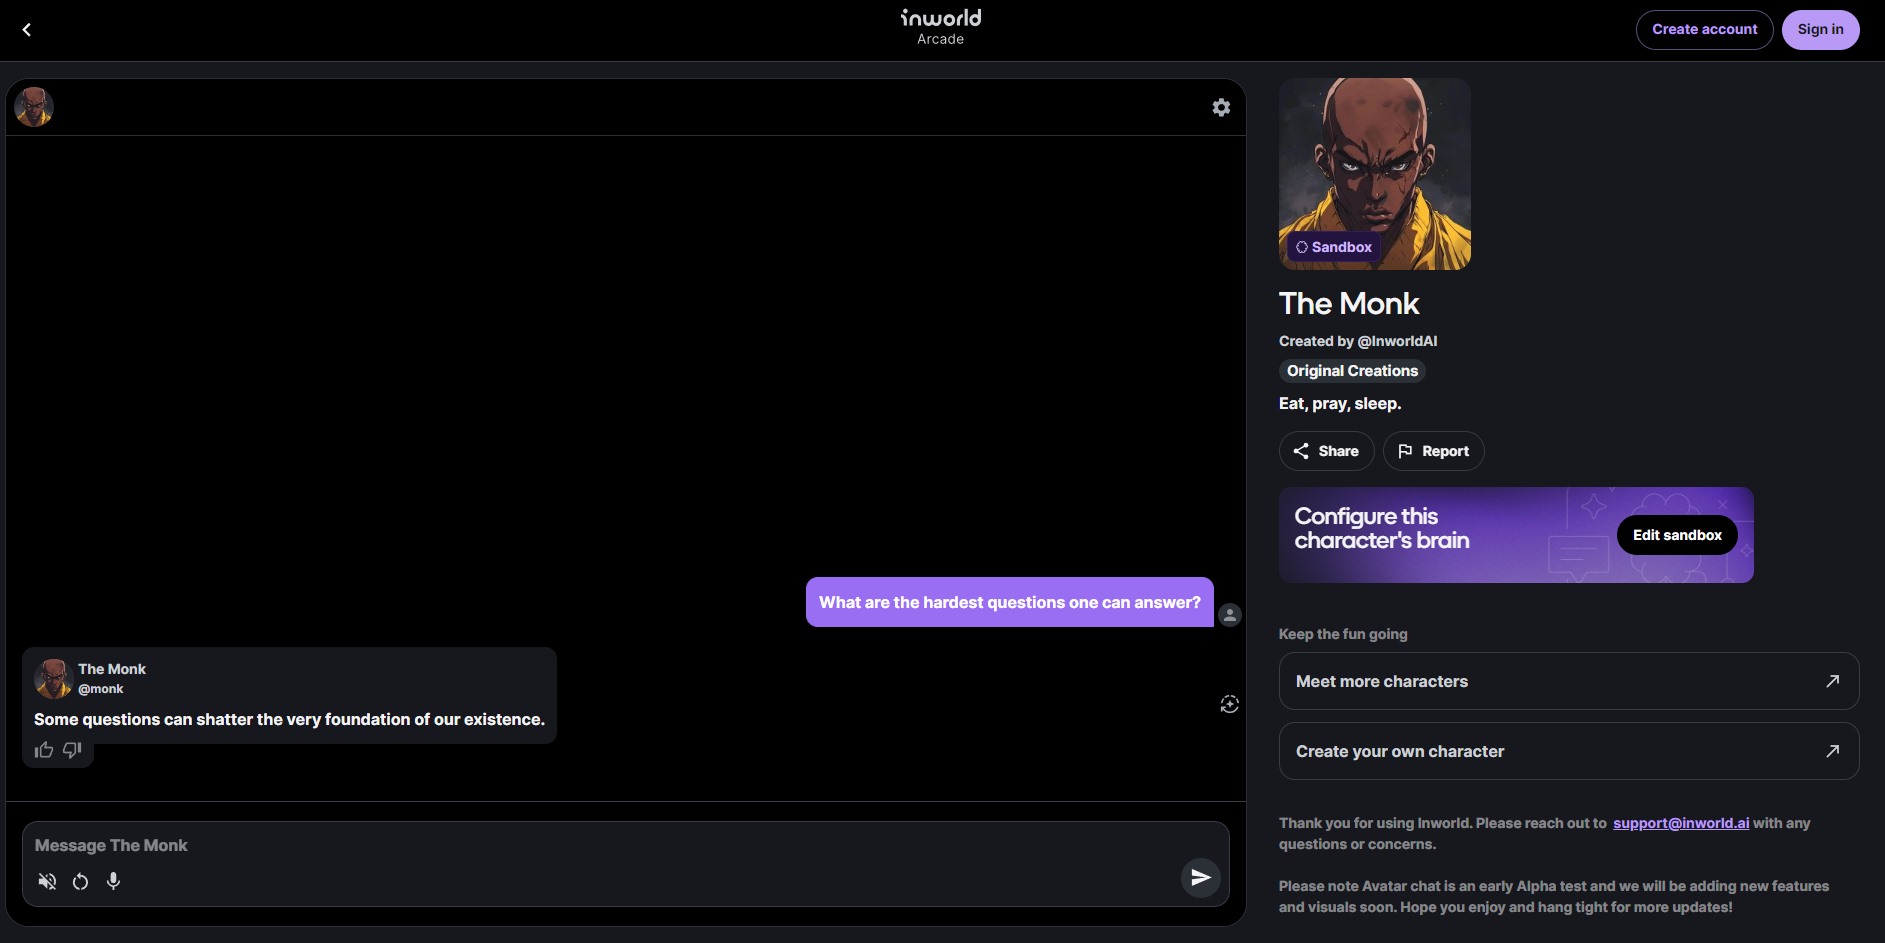The width and height of the screenshot is (1885, 943).
Task: Click Create account button
Action: pyautogui.click(x=1704, y=30)
